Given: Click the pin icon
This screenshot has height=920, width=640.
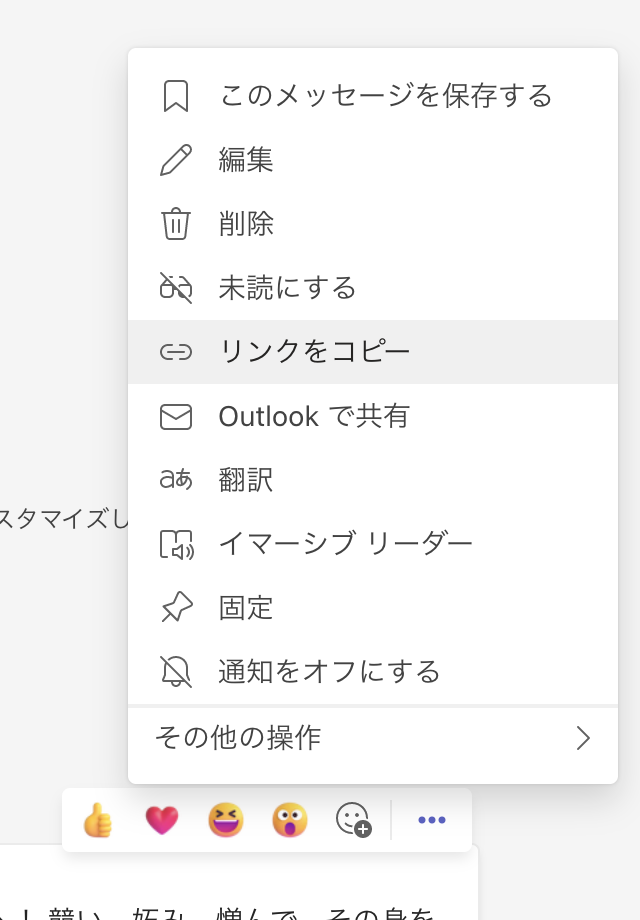Looking at the screenshot, I should pyautogui.click(x=176, y=608).
